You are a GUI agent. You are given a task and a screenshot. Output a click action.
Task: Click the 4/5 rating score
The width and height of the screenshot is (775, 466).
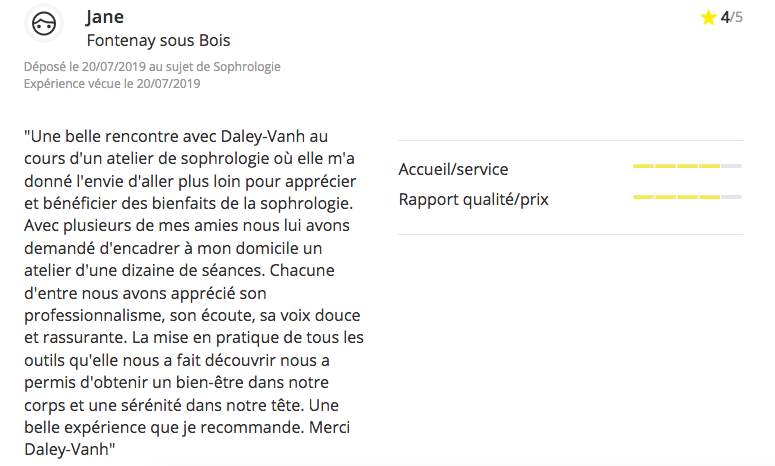[732, 17]
